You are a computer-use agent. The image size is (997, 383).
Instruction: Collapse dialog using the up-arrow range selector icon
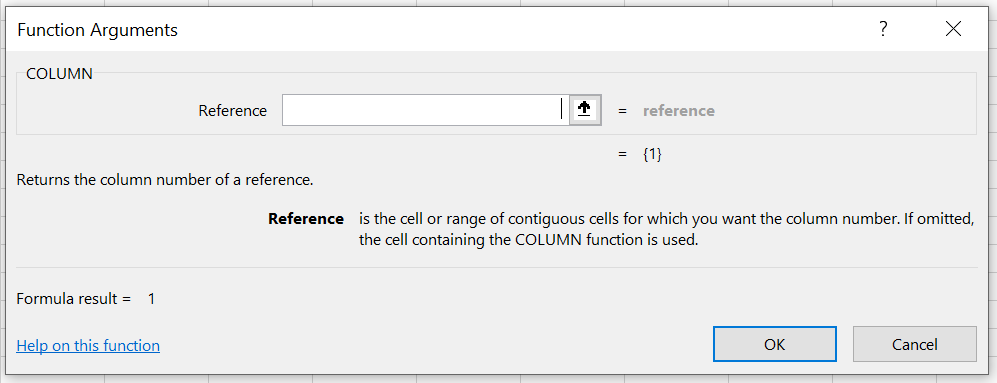585,110
